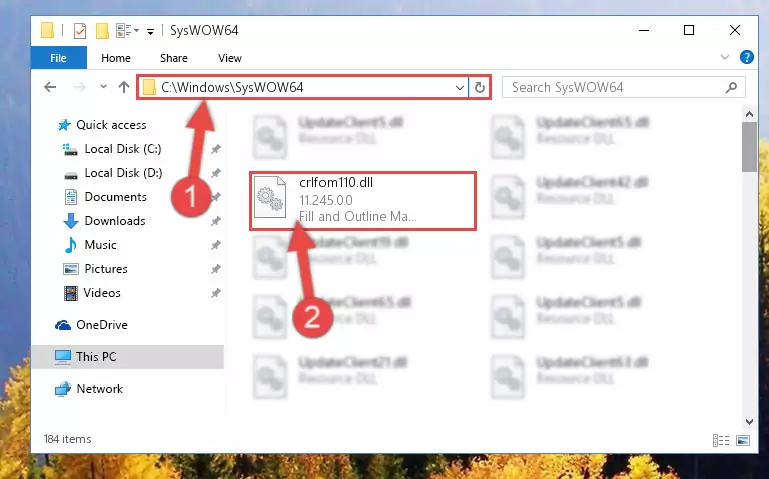Viewport: 769px width, 479px height.
Task: Click the Network icon in sidebar
Action: tap(63, 389)
